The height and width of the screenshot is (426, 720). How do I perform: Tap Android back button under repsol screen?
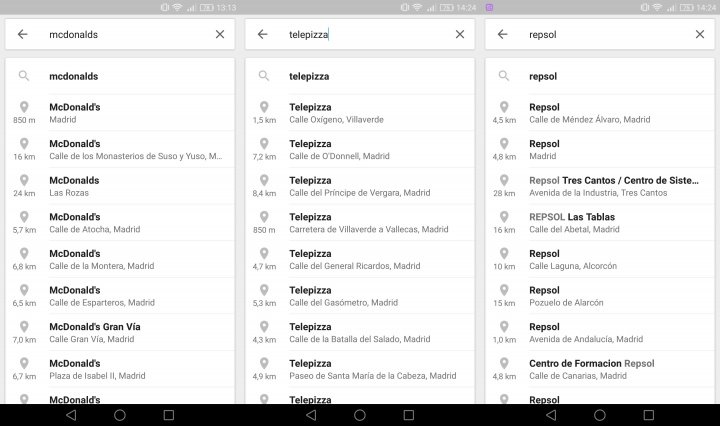(551, 415)
